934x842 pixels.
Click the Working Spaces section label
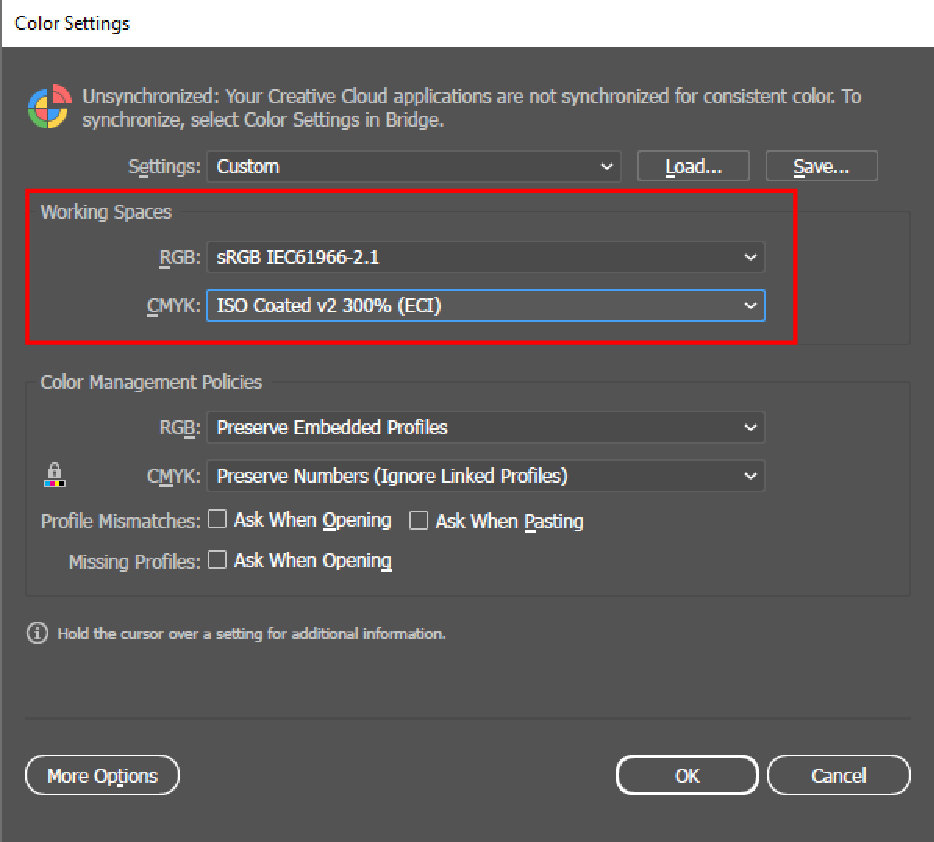(x=106, y=212)
